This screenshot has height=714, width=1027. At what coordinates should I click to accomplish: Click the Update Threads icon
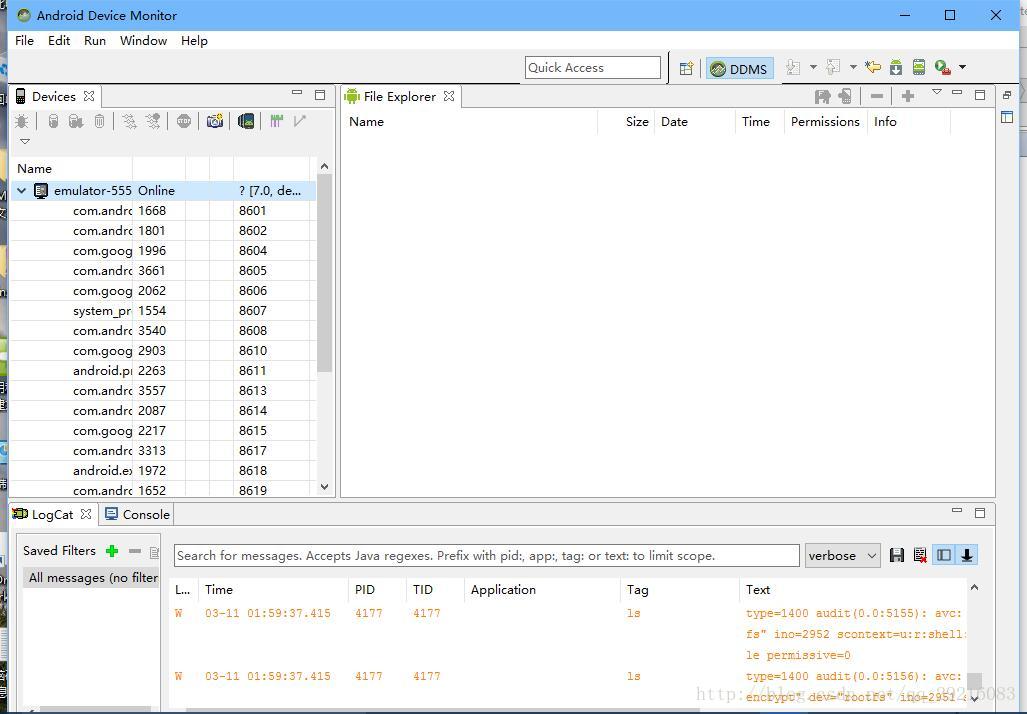point(130,121)
